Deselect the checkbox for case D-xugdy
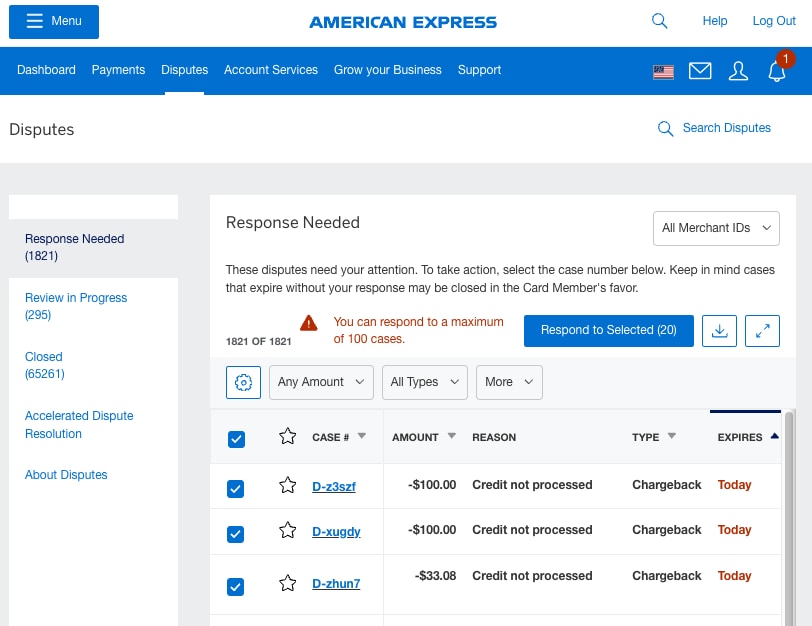 tap(235, 533)
